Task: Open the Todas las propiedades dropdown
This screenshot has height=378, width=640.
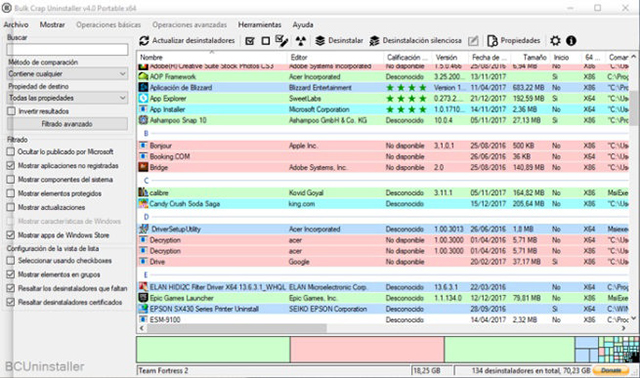Action: [x=67, y=98]
